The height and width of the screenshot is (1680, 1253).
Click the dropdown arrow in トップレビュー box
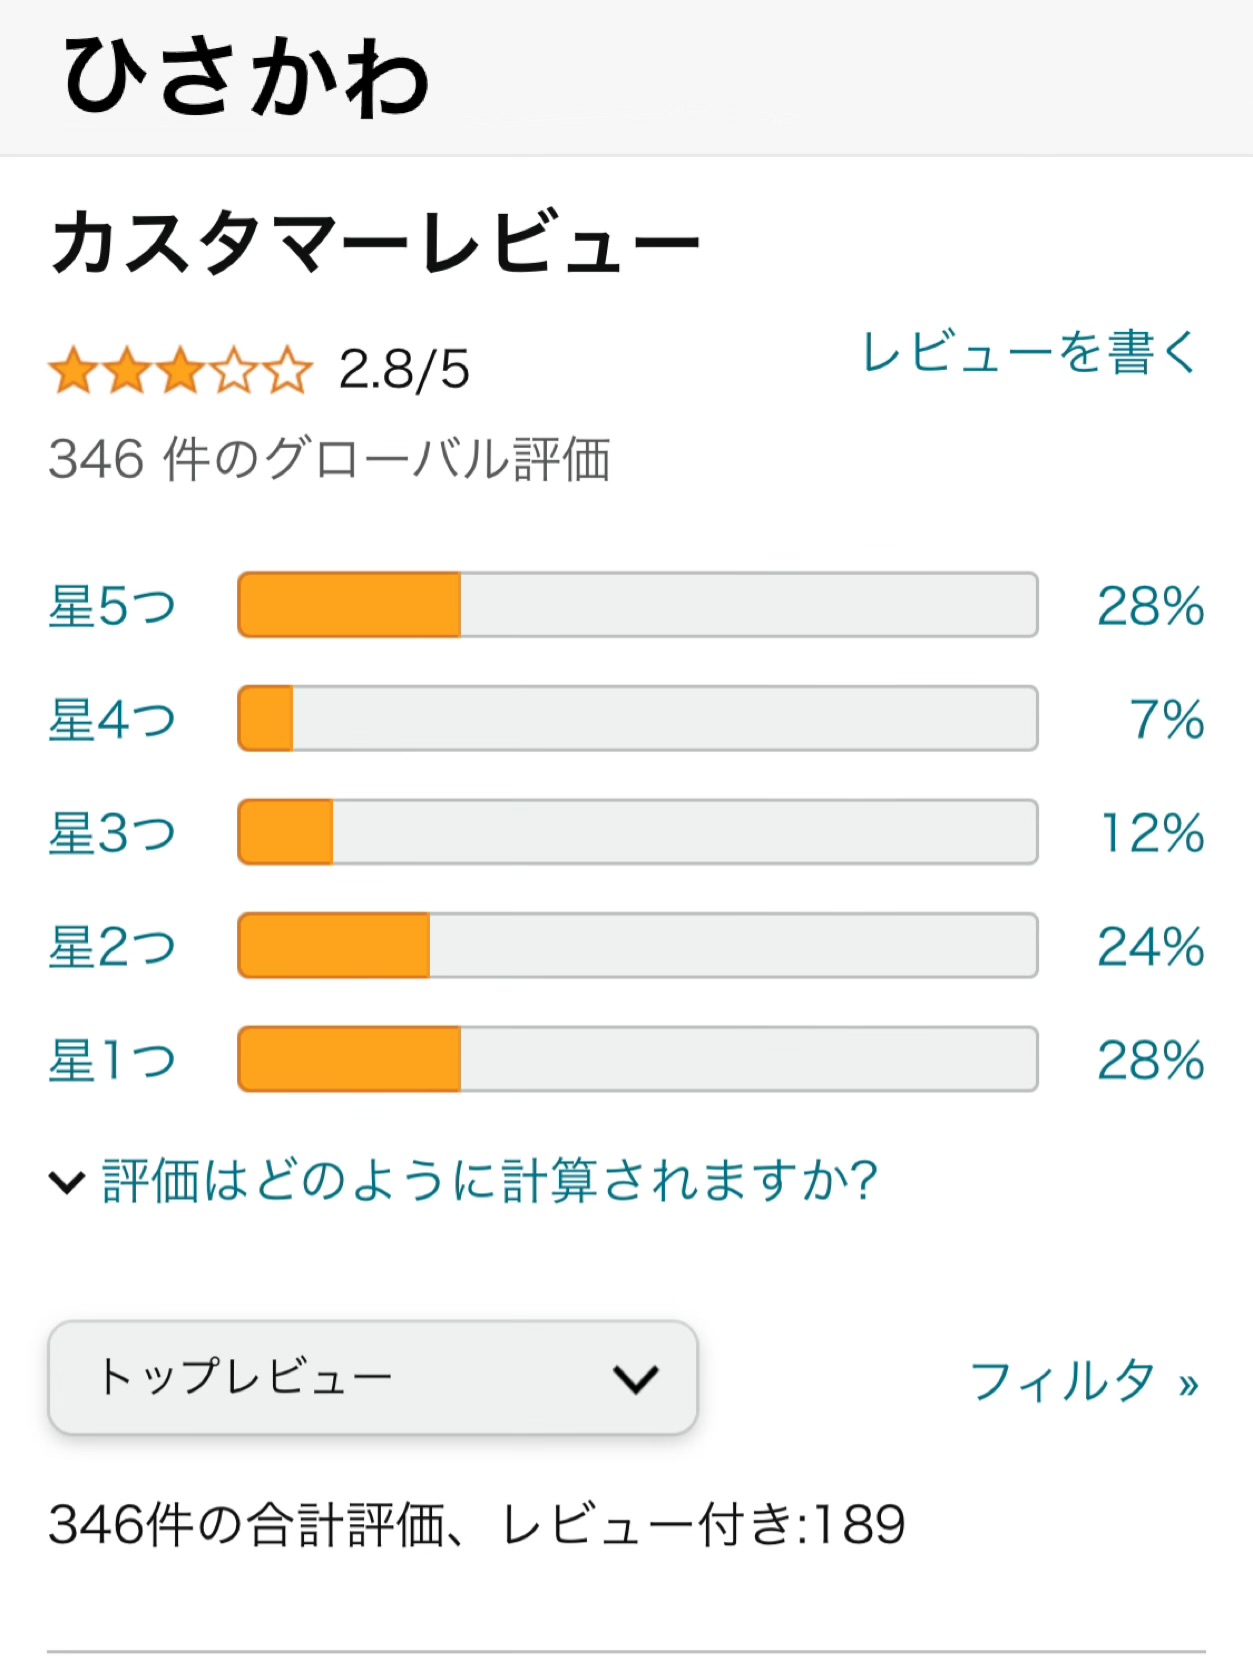click(636, 1380)
